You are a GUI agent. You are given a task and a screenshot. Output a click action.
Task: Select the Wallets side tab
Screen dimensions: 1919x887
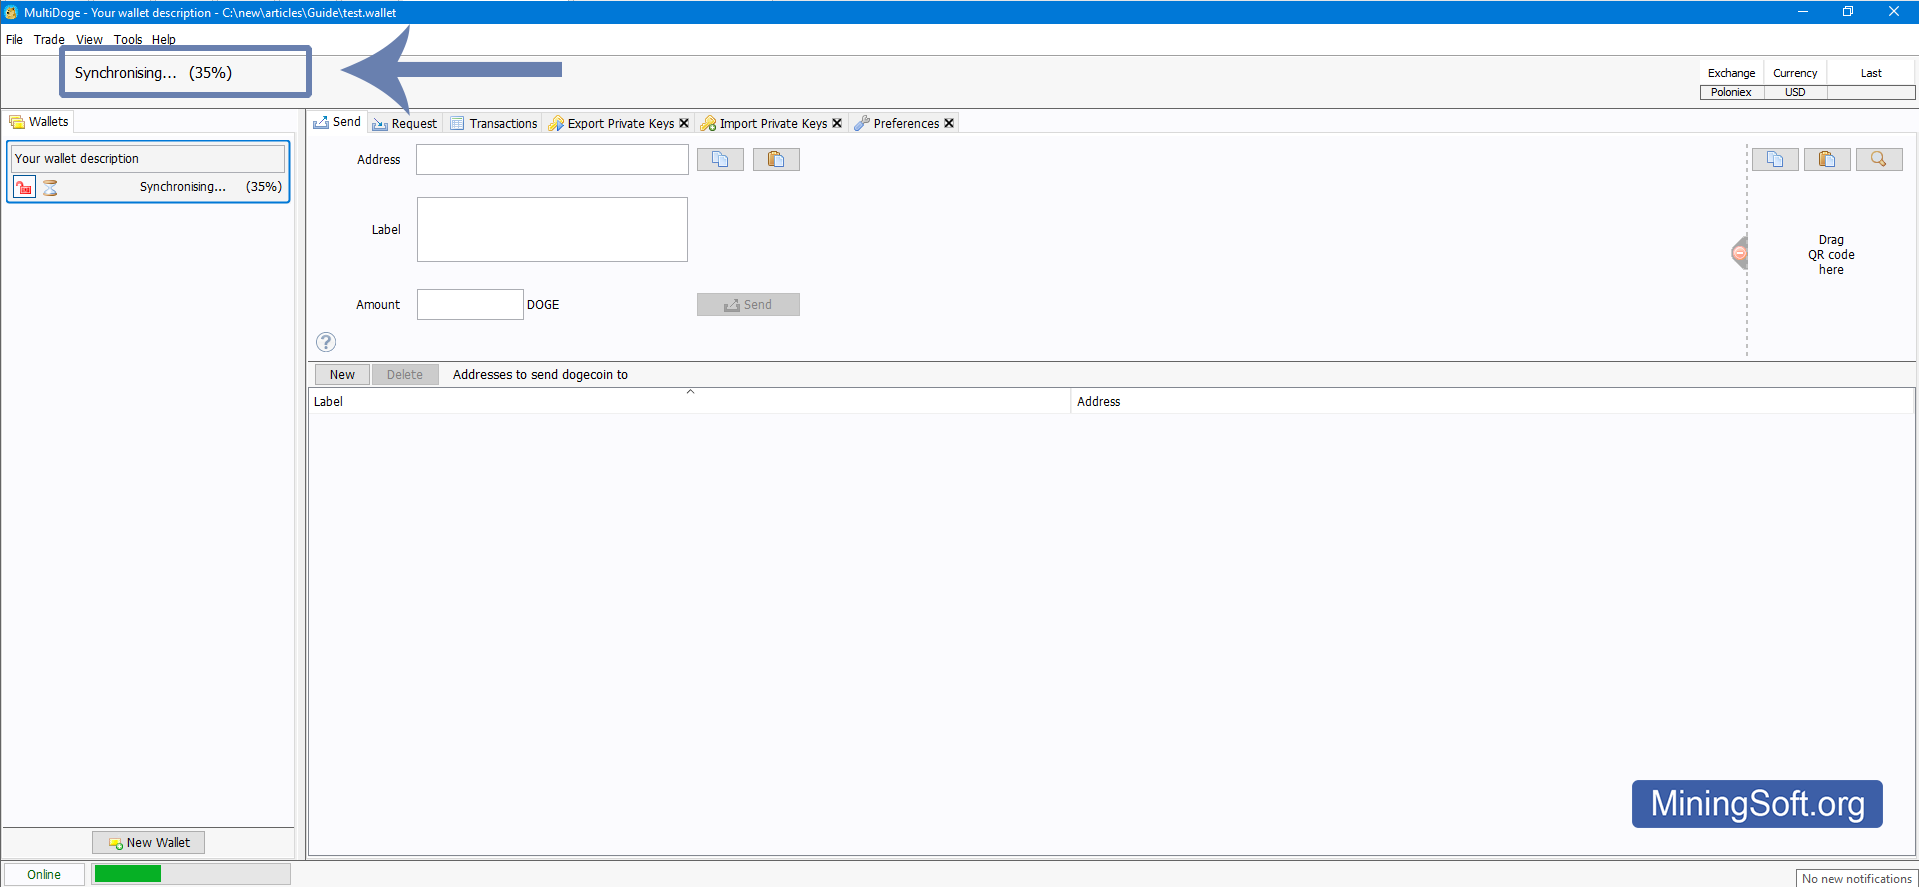[x=39, y=122]
